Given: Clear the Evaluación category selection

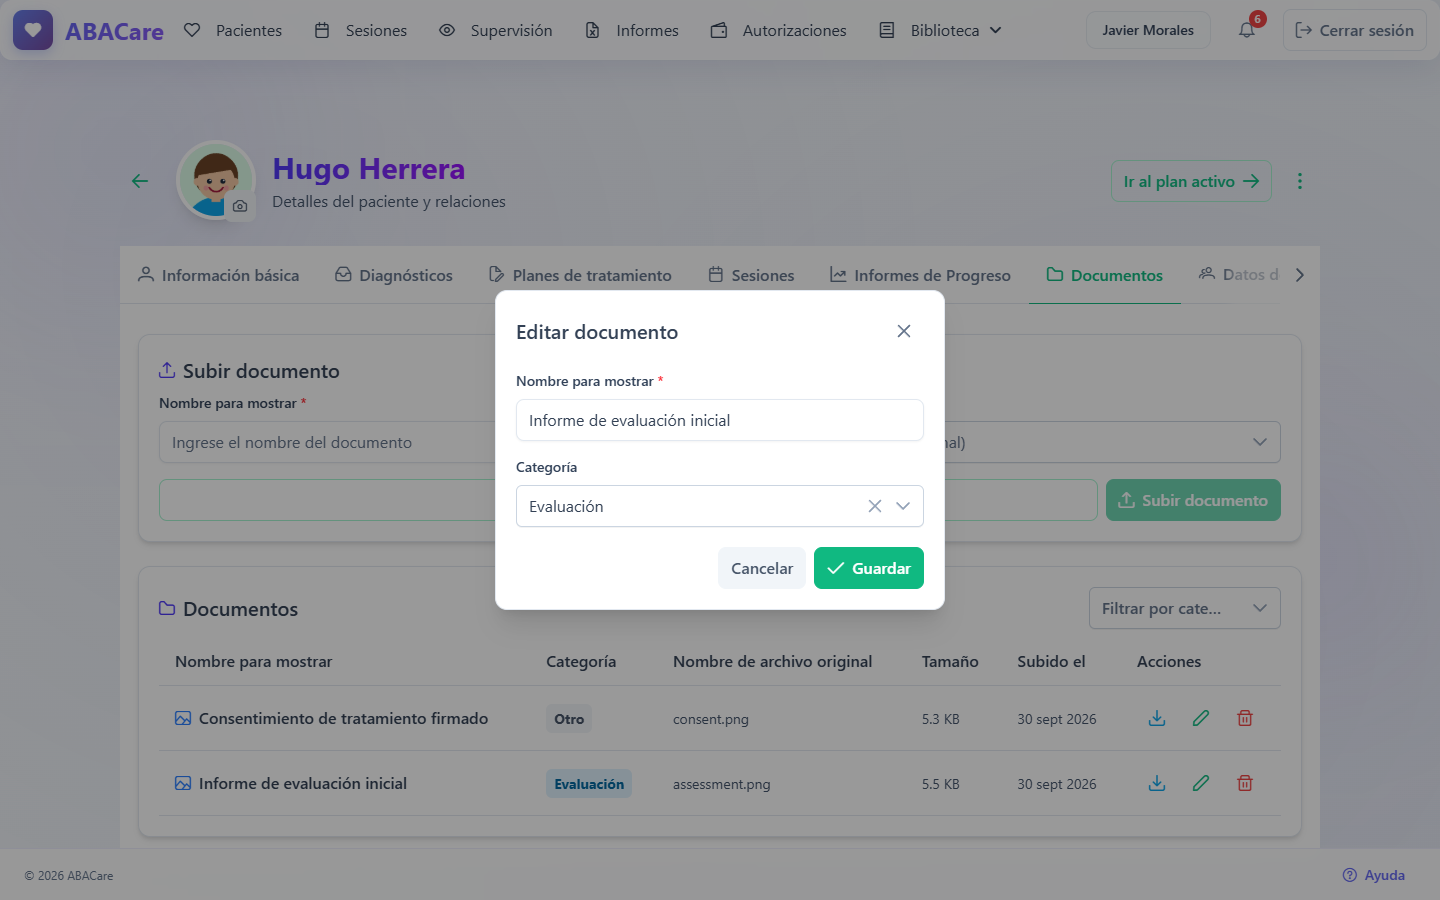Looking at the screenshot, I should tap(875, 506).
